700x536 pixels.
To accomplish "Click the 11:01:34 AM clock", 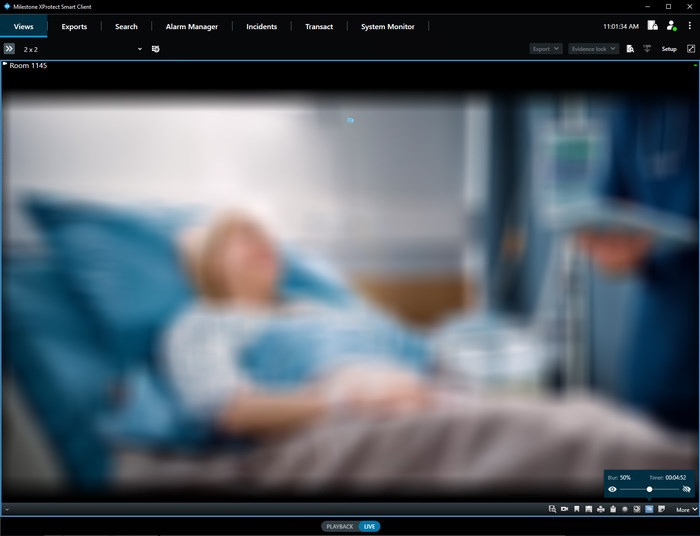I will (621, 26).
